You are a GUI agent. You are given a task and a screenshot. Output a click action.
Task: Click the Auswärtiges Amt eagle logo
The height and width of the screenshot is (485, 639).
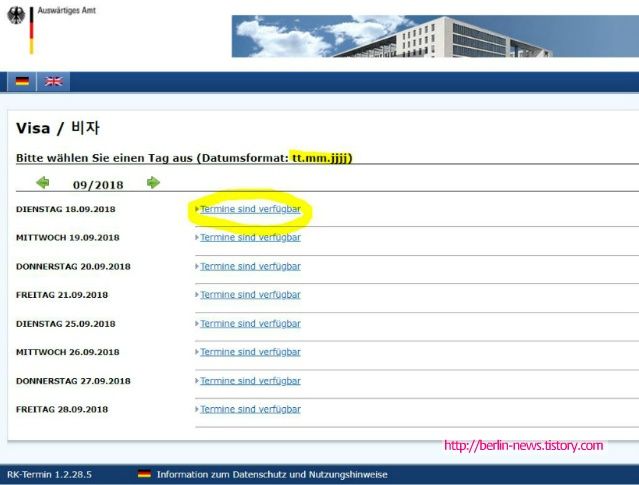click(16, 15)
